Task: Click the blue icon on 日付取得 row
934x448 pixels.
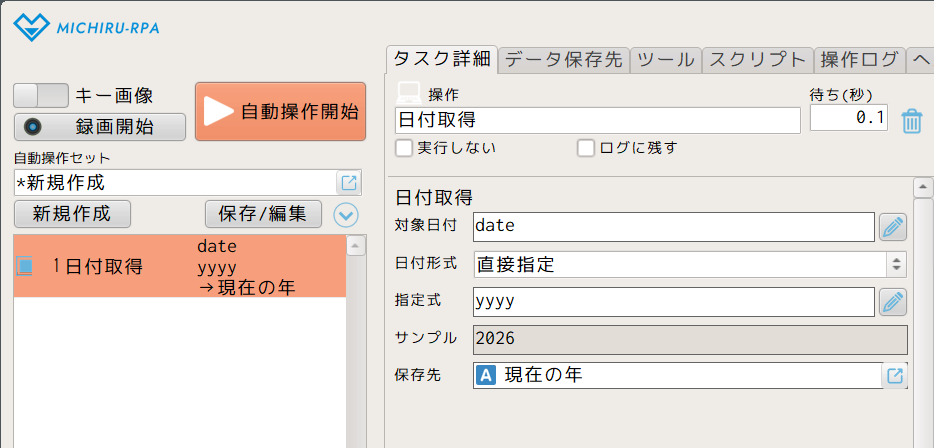Action: pyautogui.click(x=26, y=266)
